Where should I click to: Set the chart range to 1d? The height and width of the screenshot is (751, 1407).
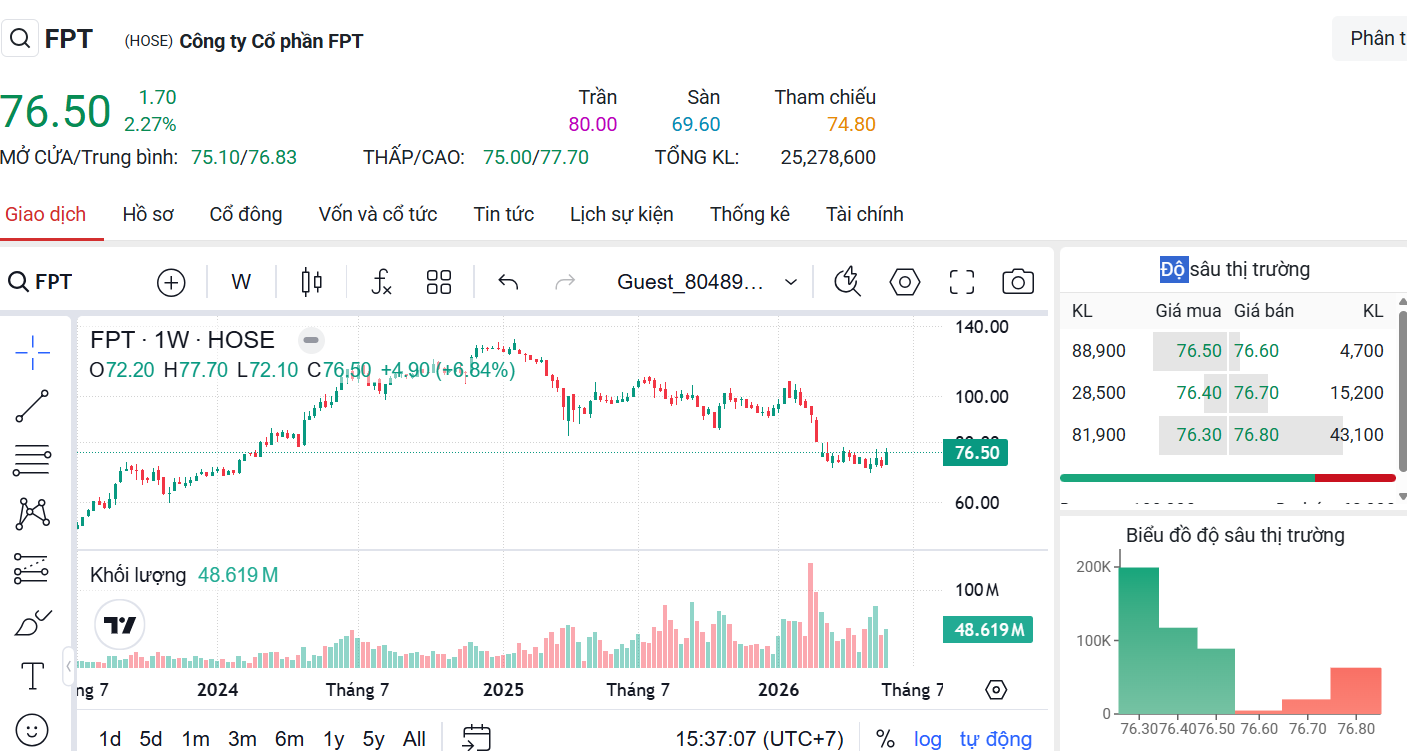pos(110,739)
